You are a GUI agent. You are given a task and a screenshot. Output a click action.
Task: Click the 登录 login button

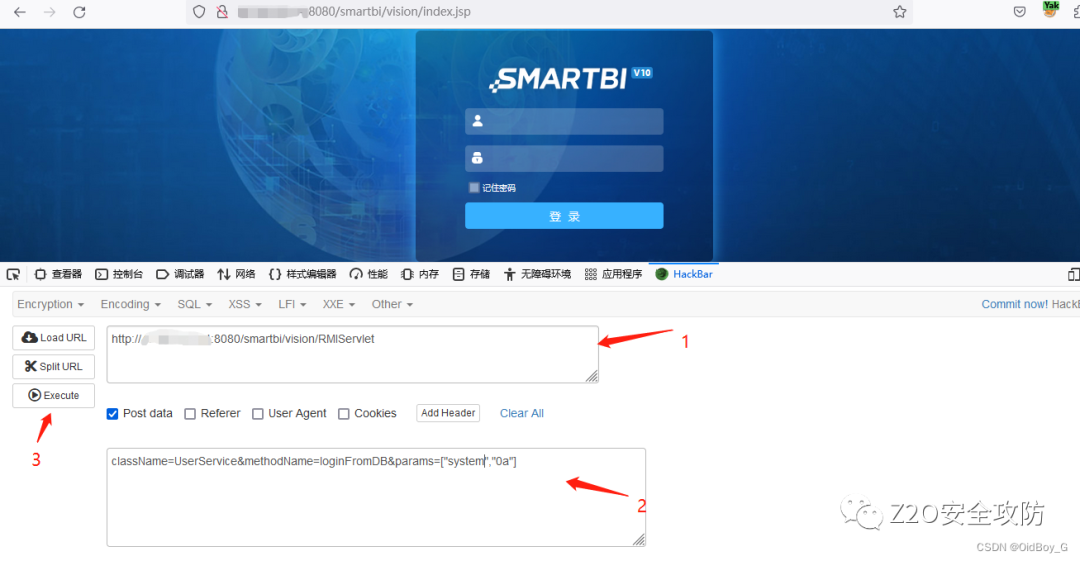click(x=564, y=216)
